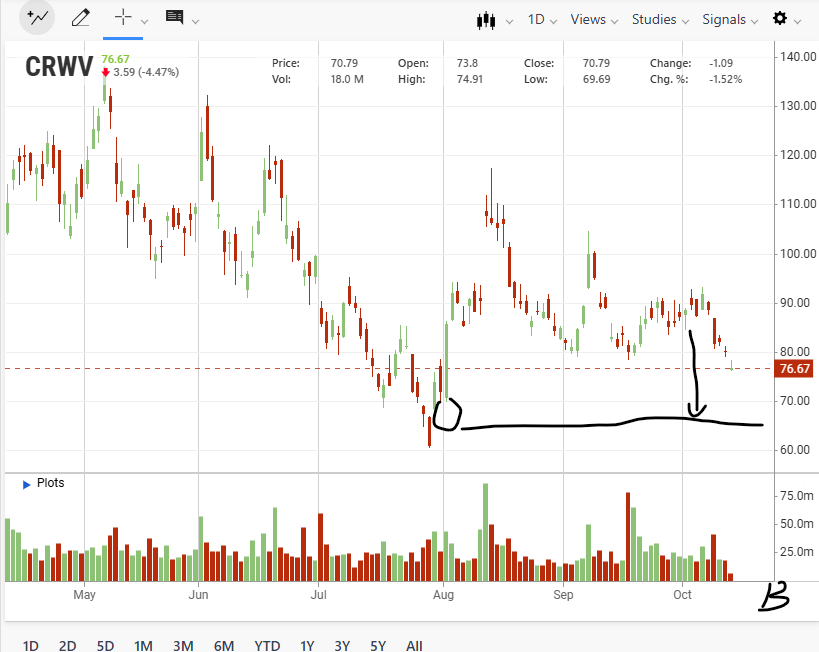Switch to the 6M time range
This screenshot has height=652, width=819.
pyautogui.click(x=224, y=646)
